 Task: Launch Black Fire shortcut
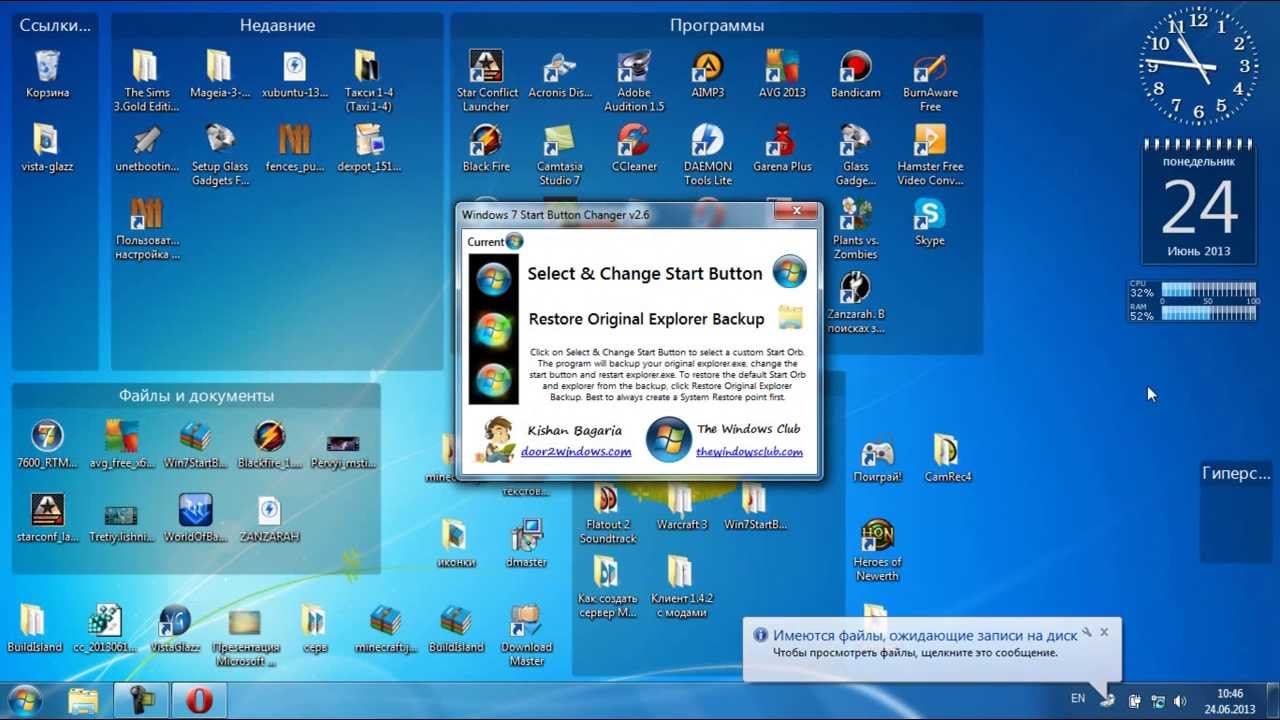point(486,148)
